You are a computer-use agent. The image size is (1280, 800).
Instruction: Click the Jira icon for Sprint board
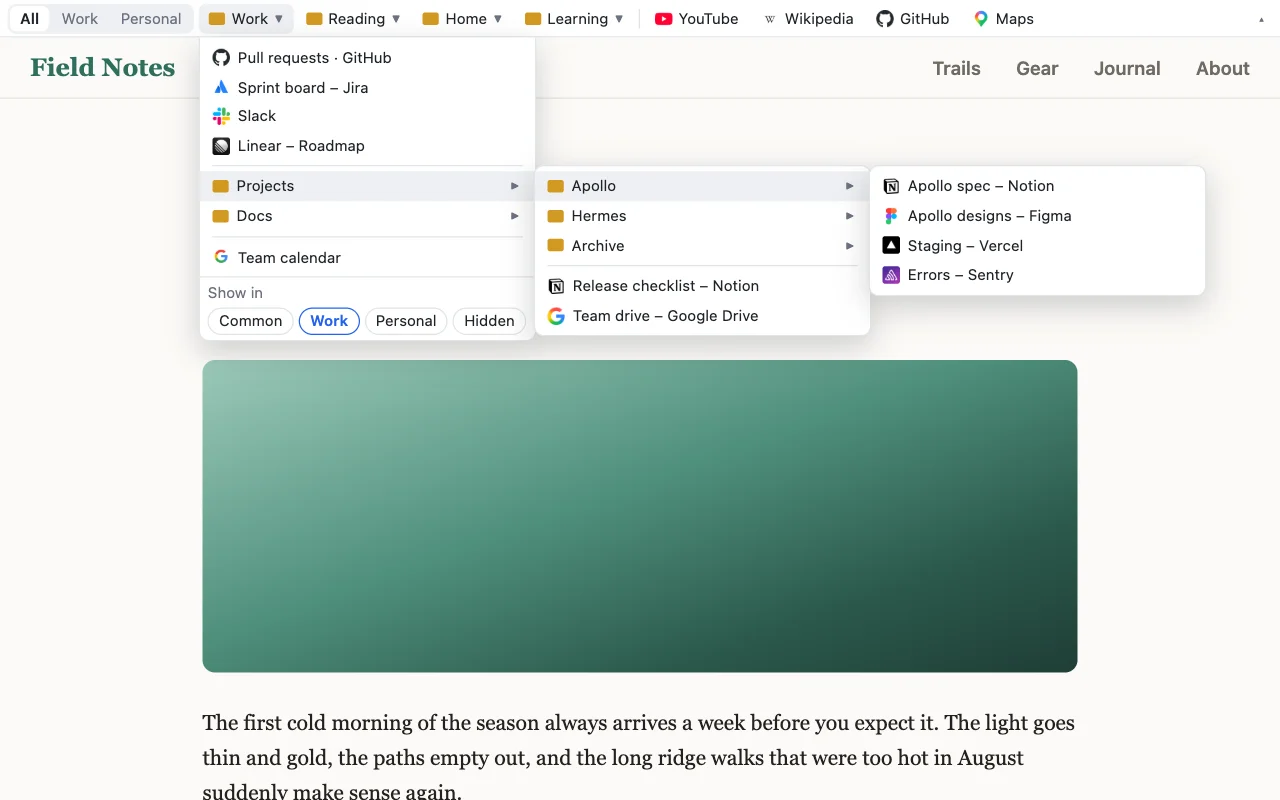click(x=221, y=88)
